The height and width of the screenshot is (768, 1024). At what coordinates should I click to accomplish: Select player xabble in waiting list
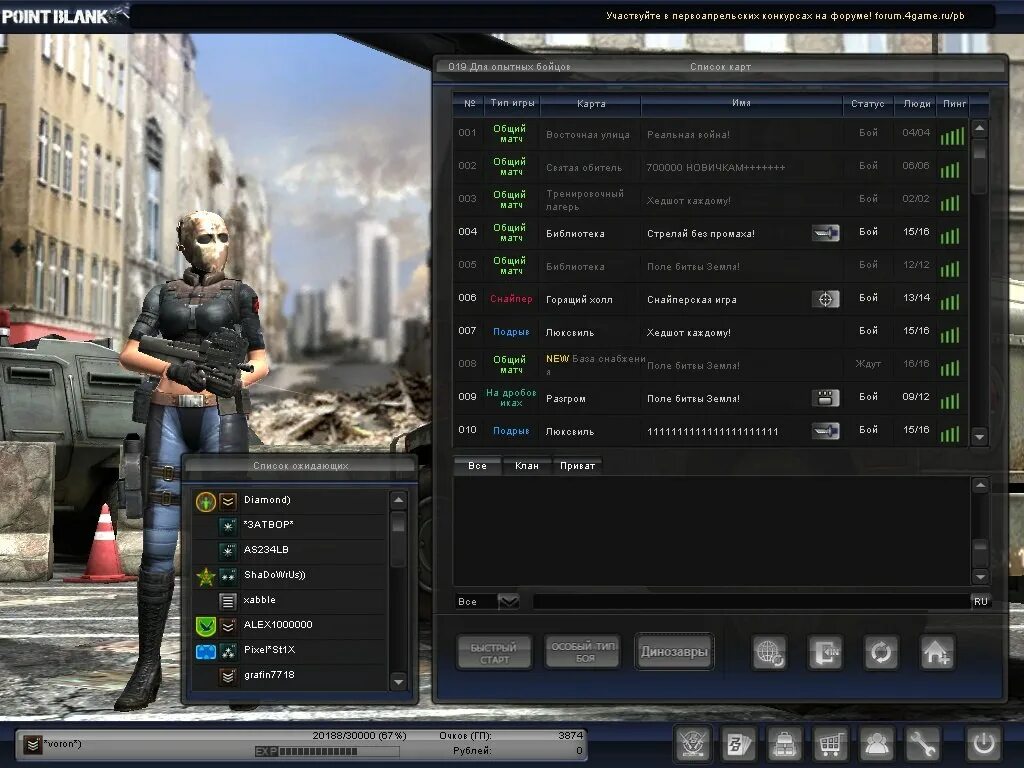[x=291, y=600]
